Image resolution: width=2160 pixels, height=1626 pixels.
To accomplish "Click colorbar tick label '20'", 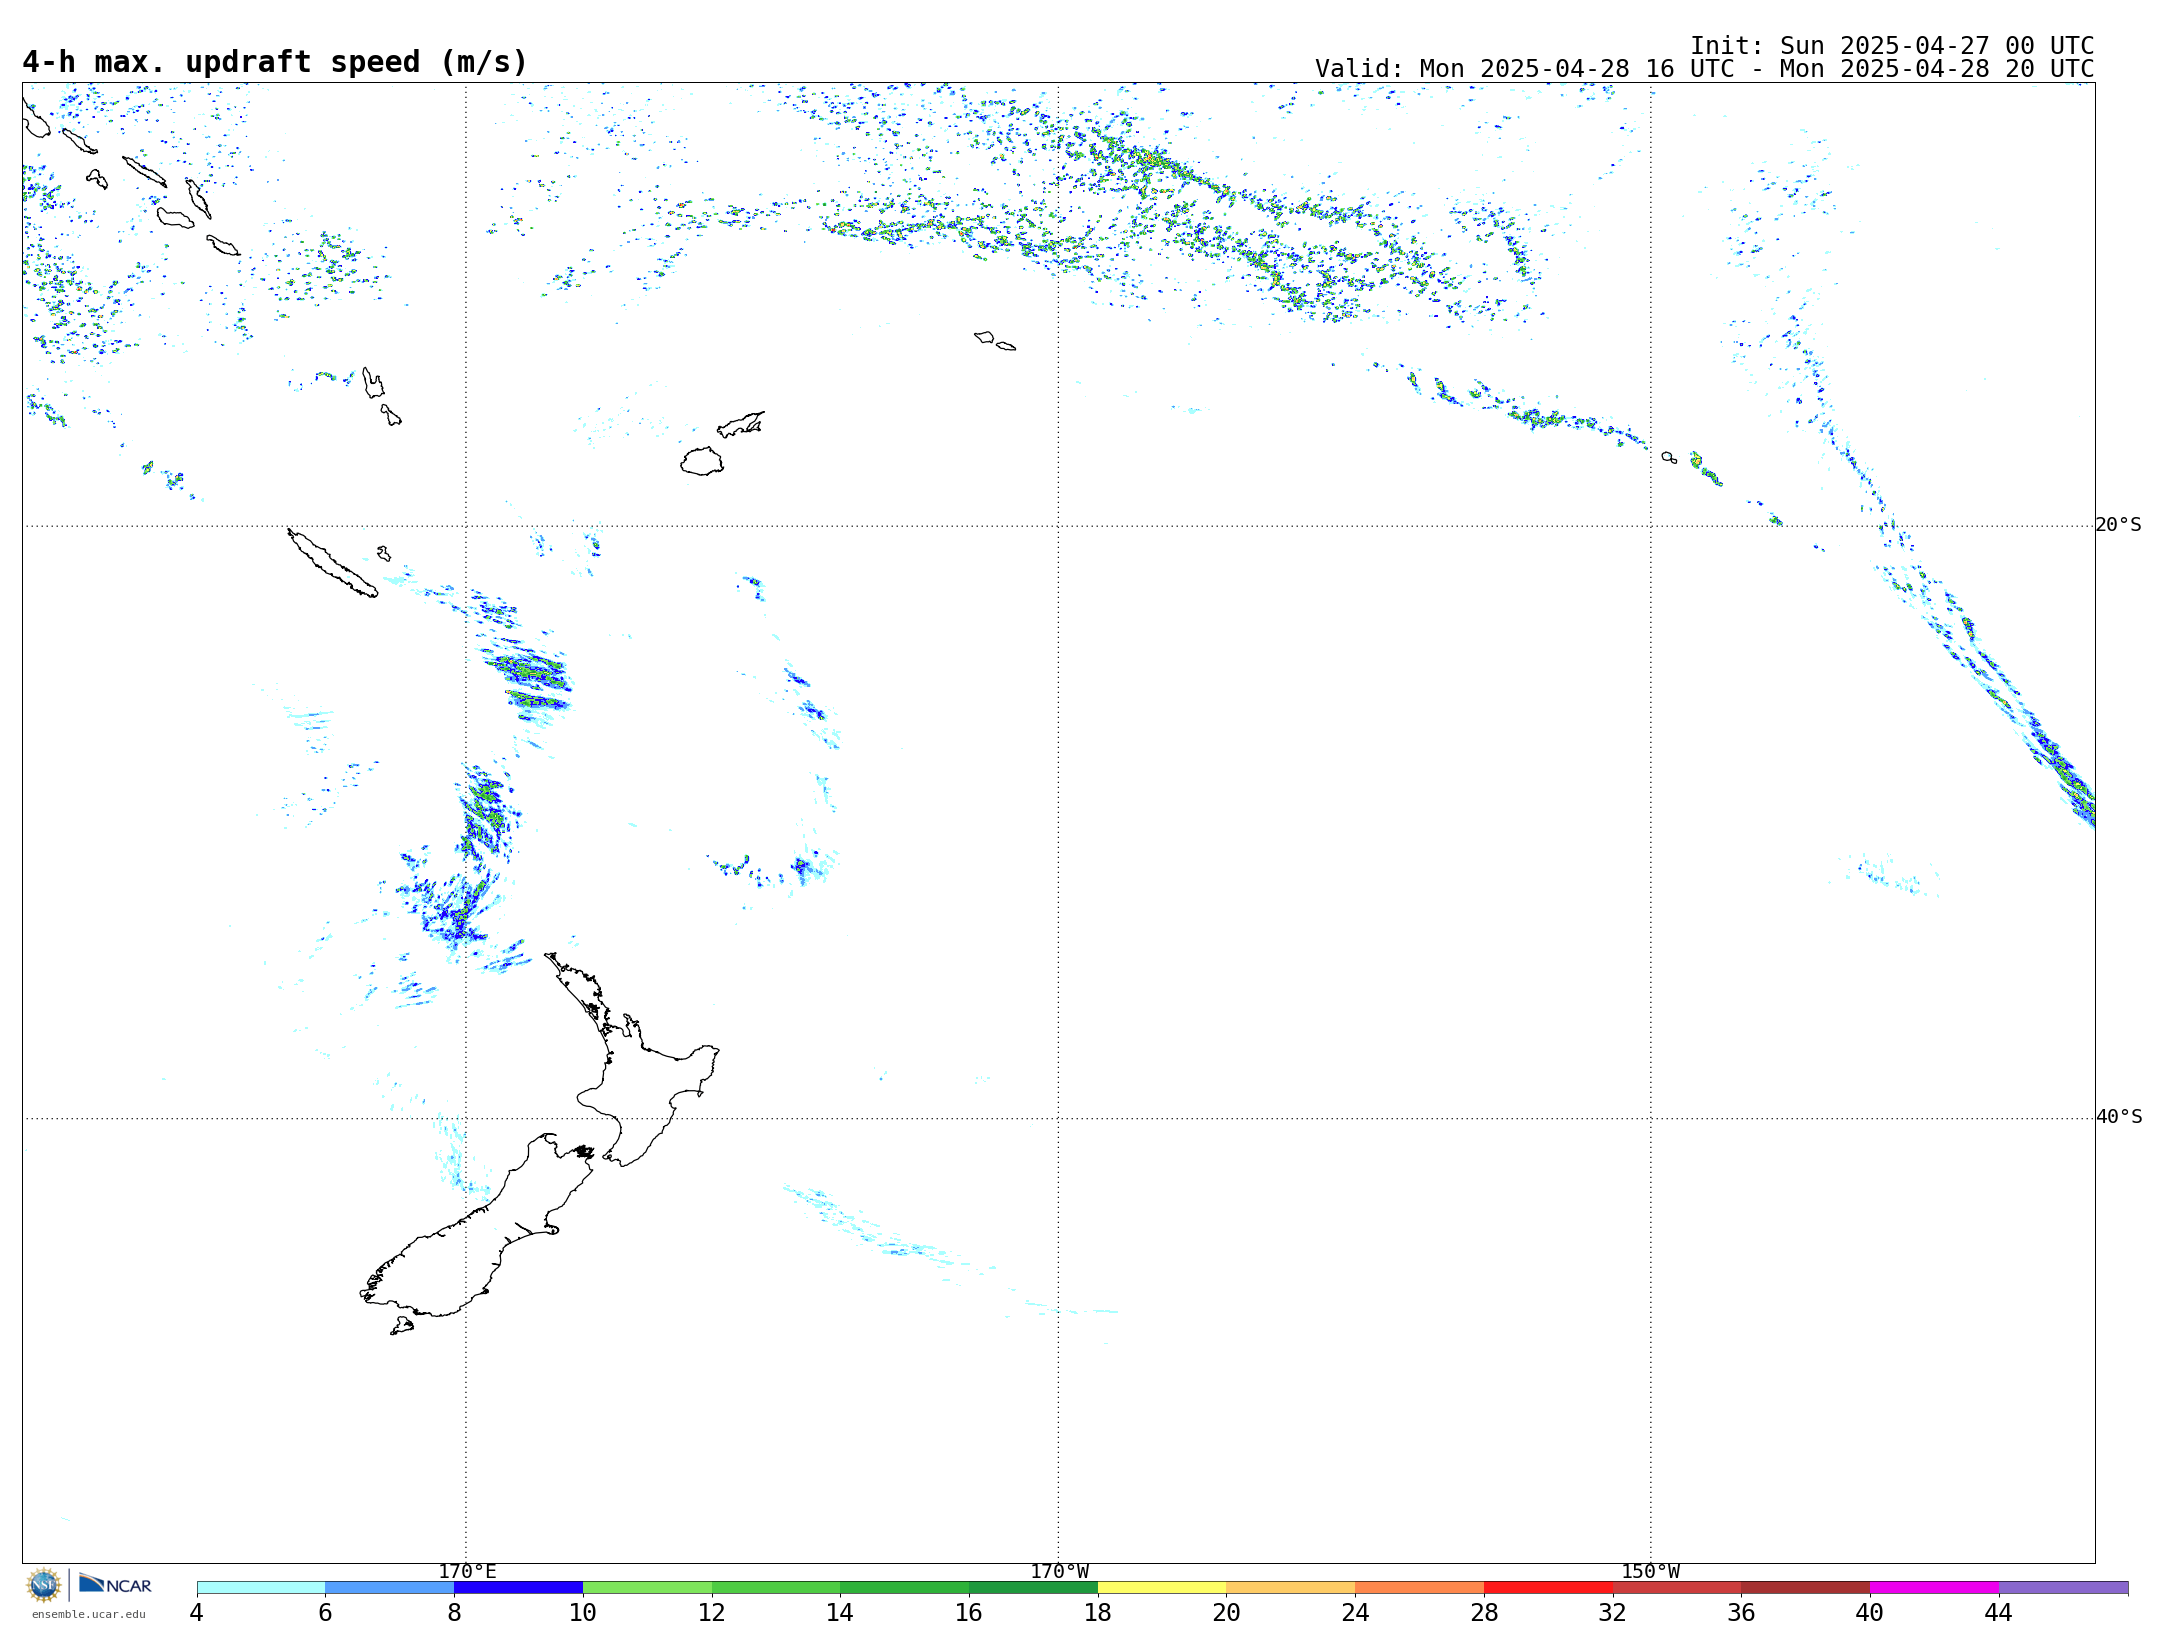I will point(1227,1612).
